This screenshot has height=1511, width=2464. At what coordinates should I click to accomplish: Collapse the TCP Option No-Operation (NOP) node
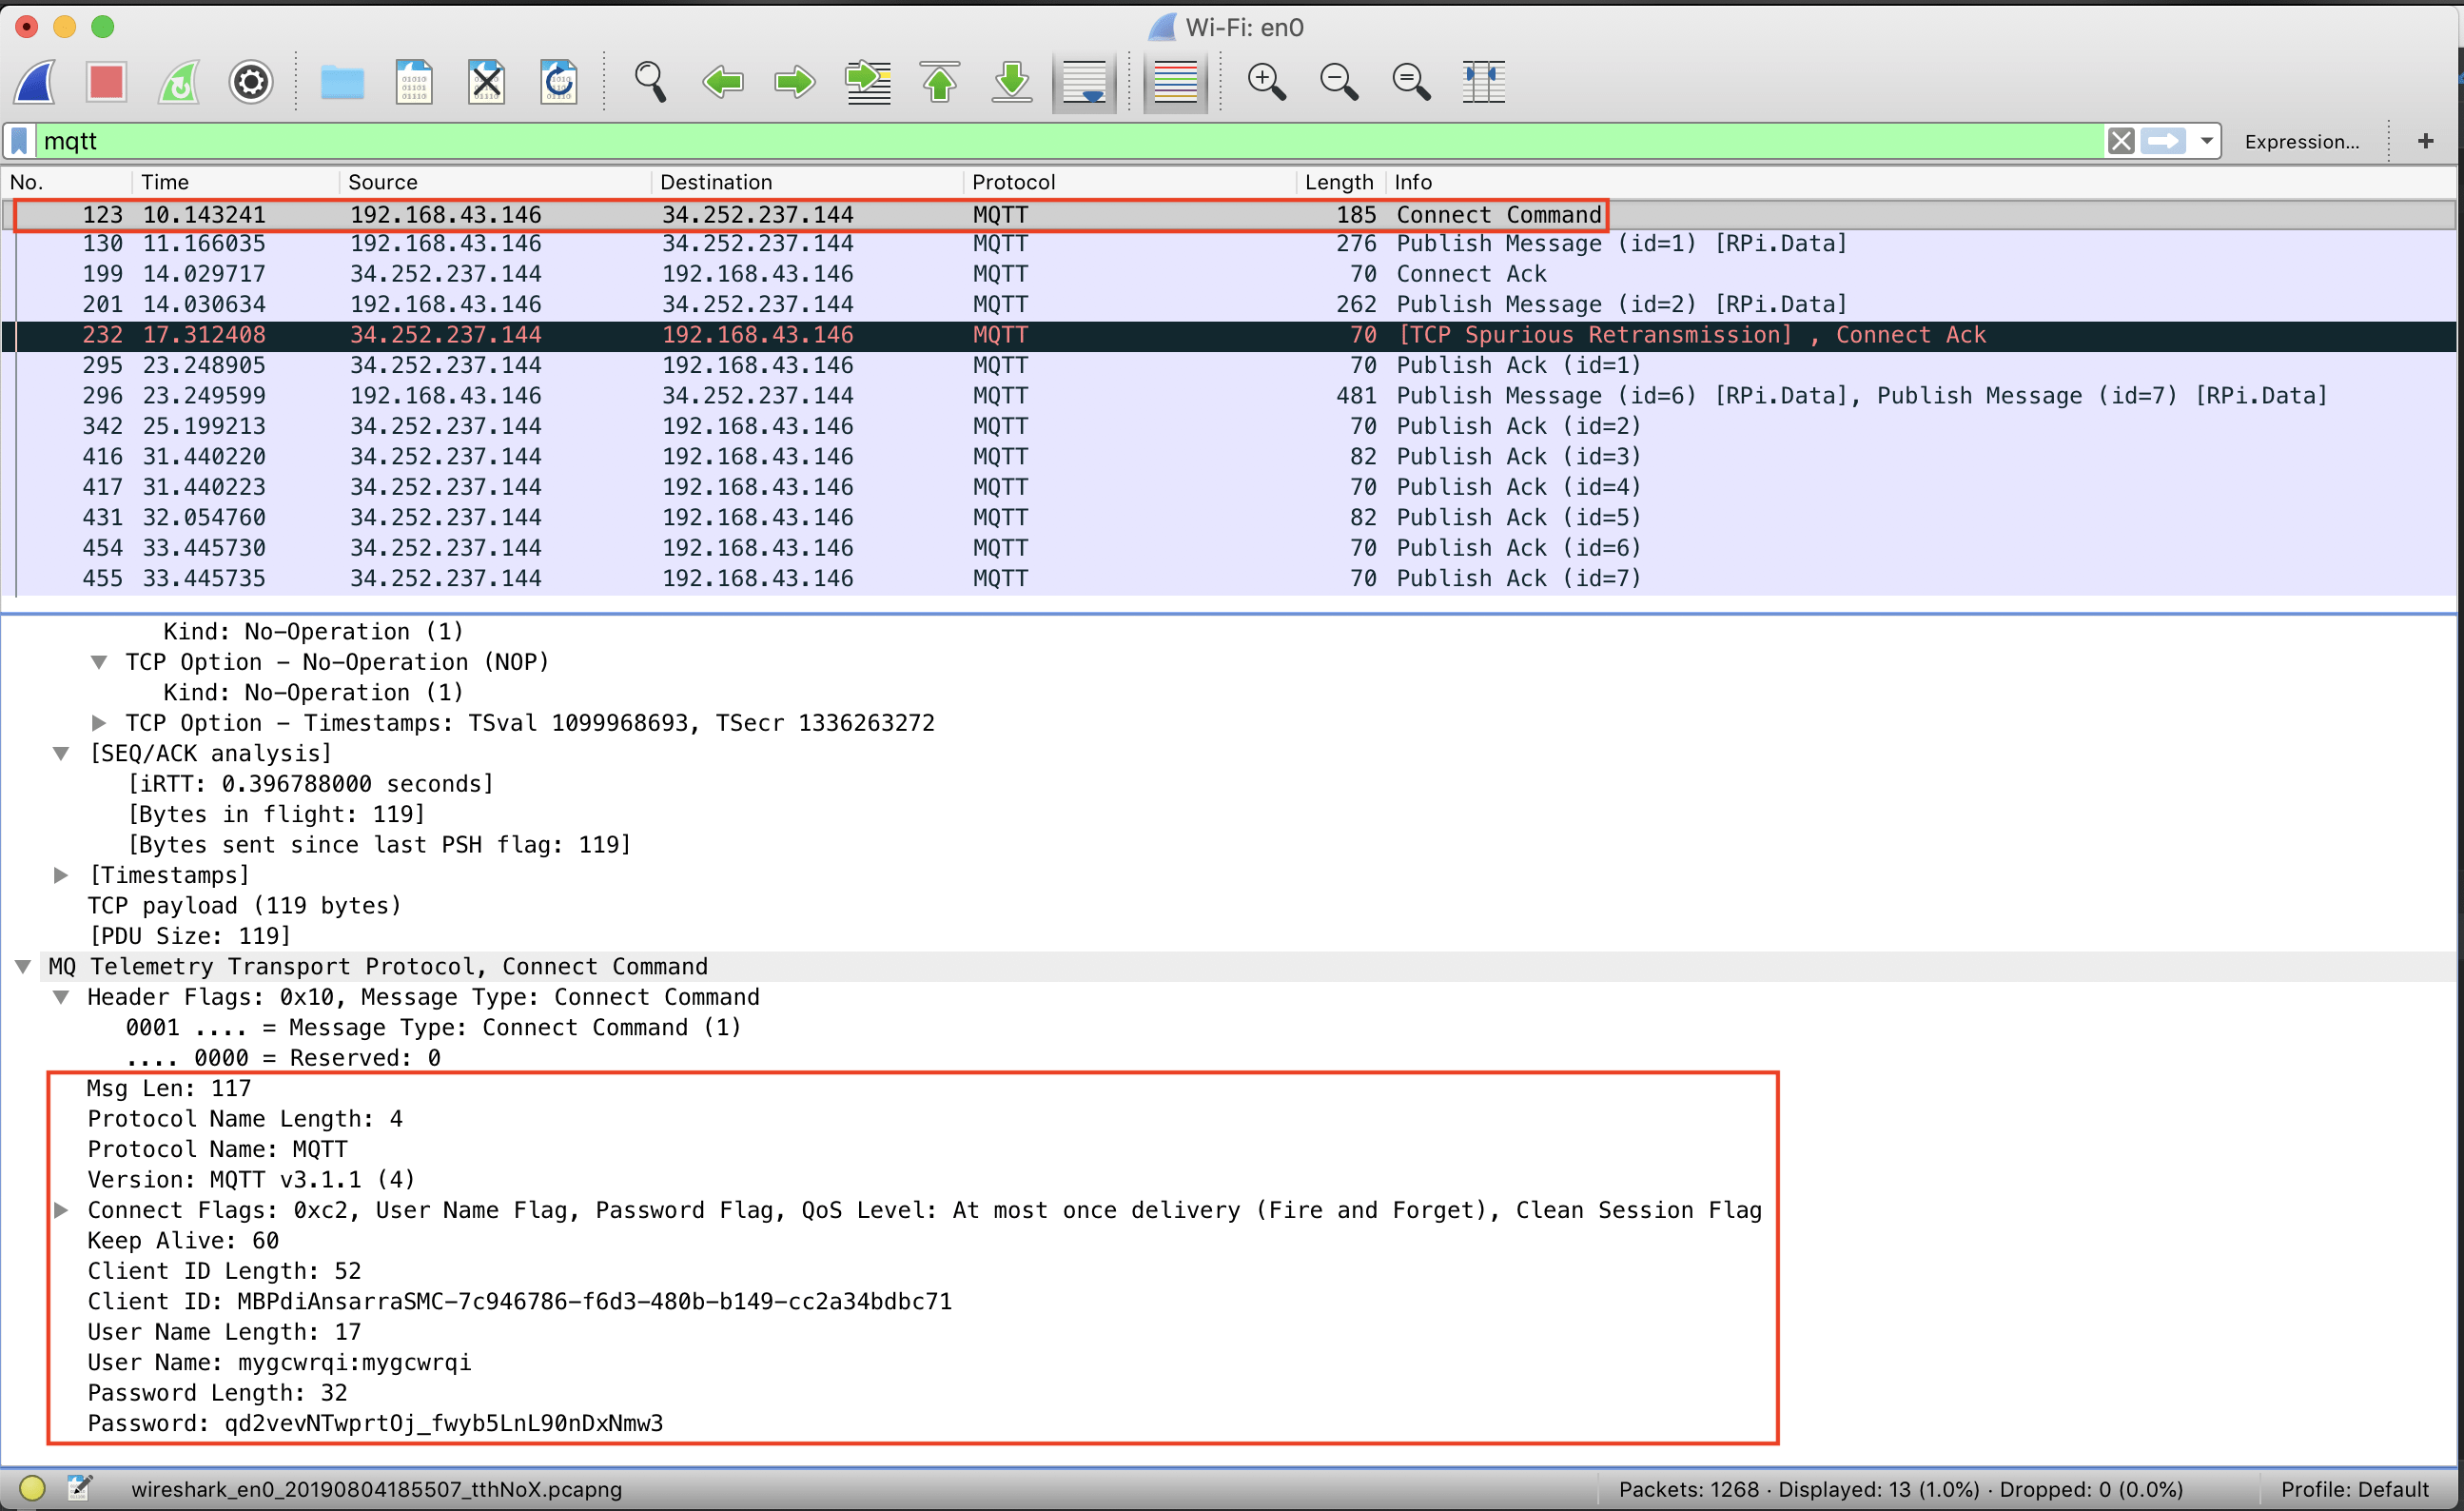(99, 662)
